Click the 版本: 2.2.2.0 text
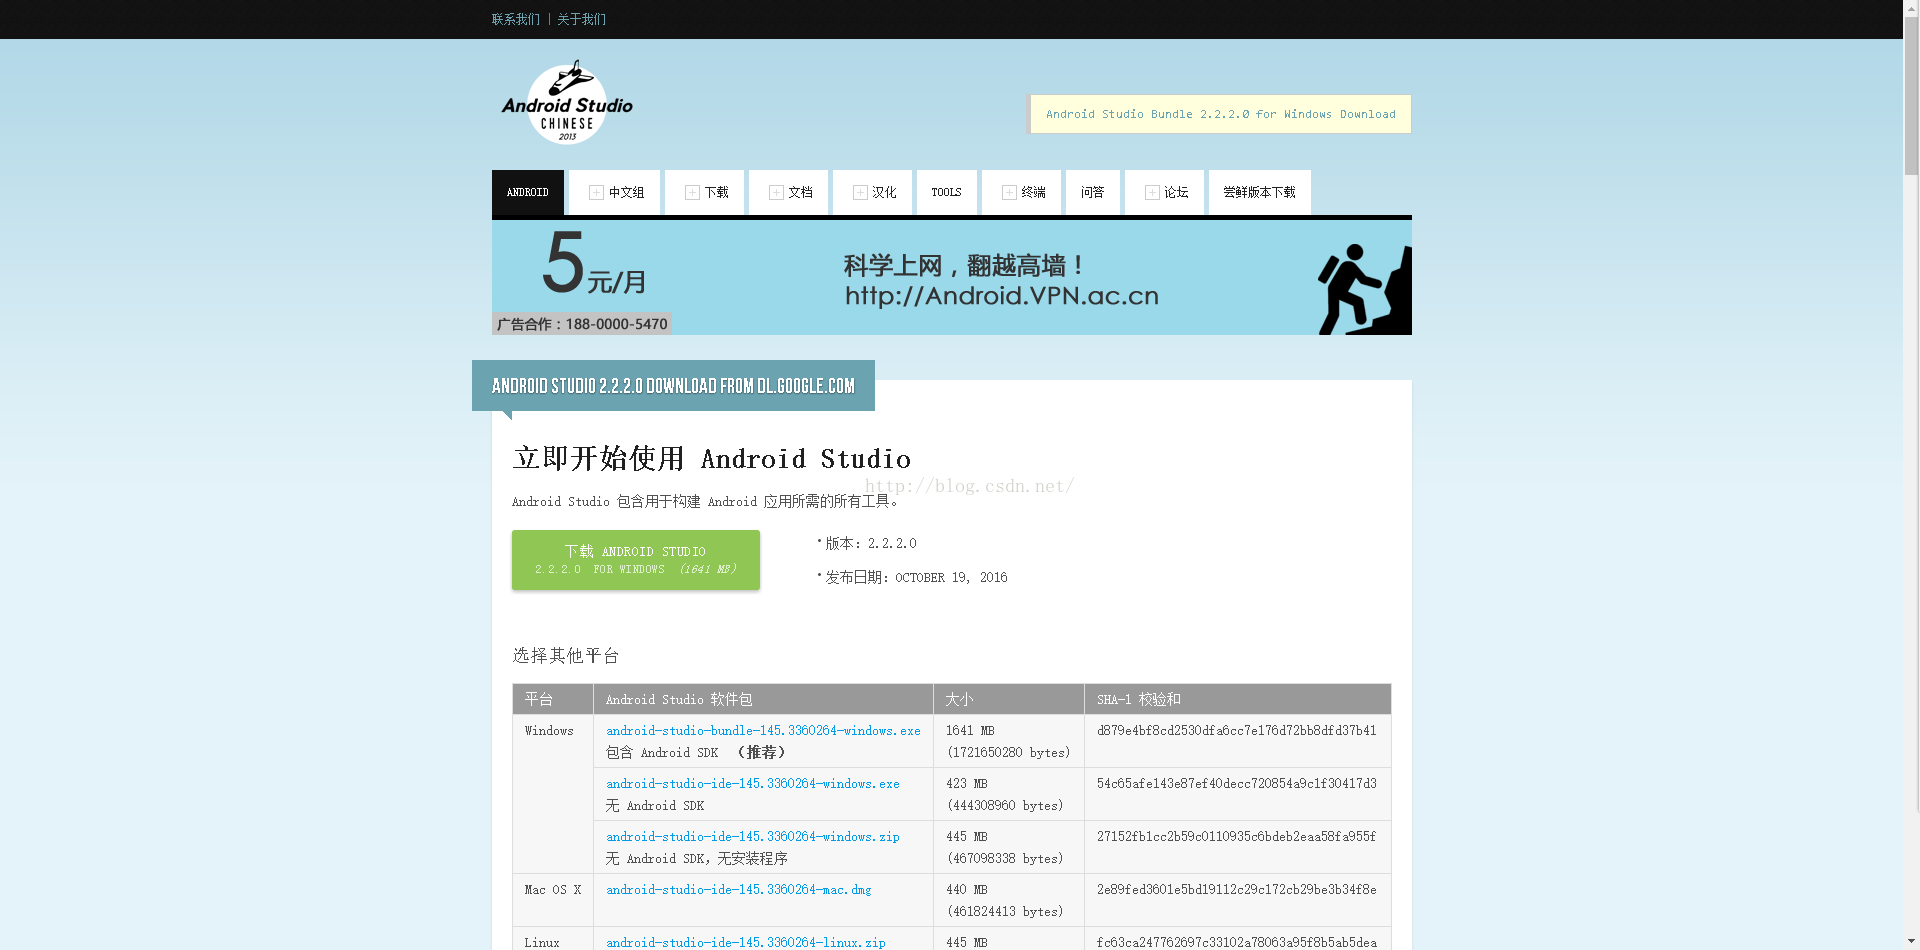The width and height of the screenshot is (1920, 950). pos(871,544)
